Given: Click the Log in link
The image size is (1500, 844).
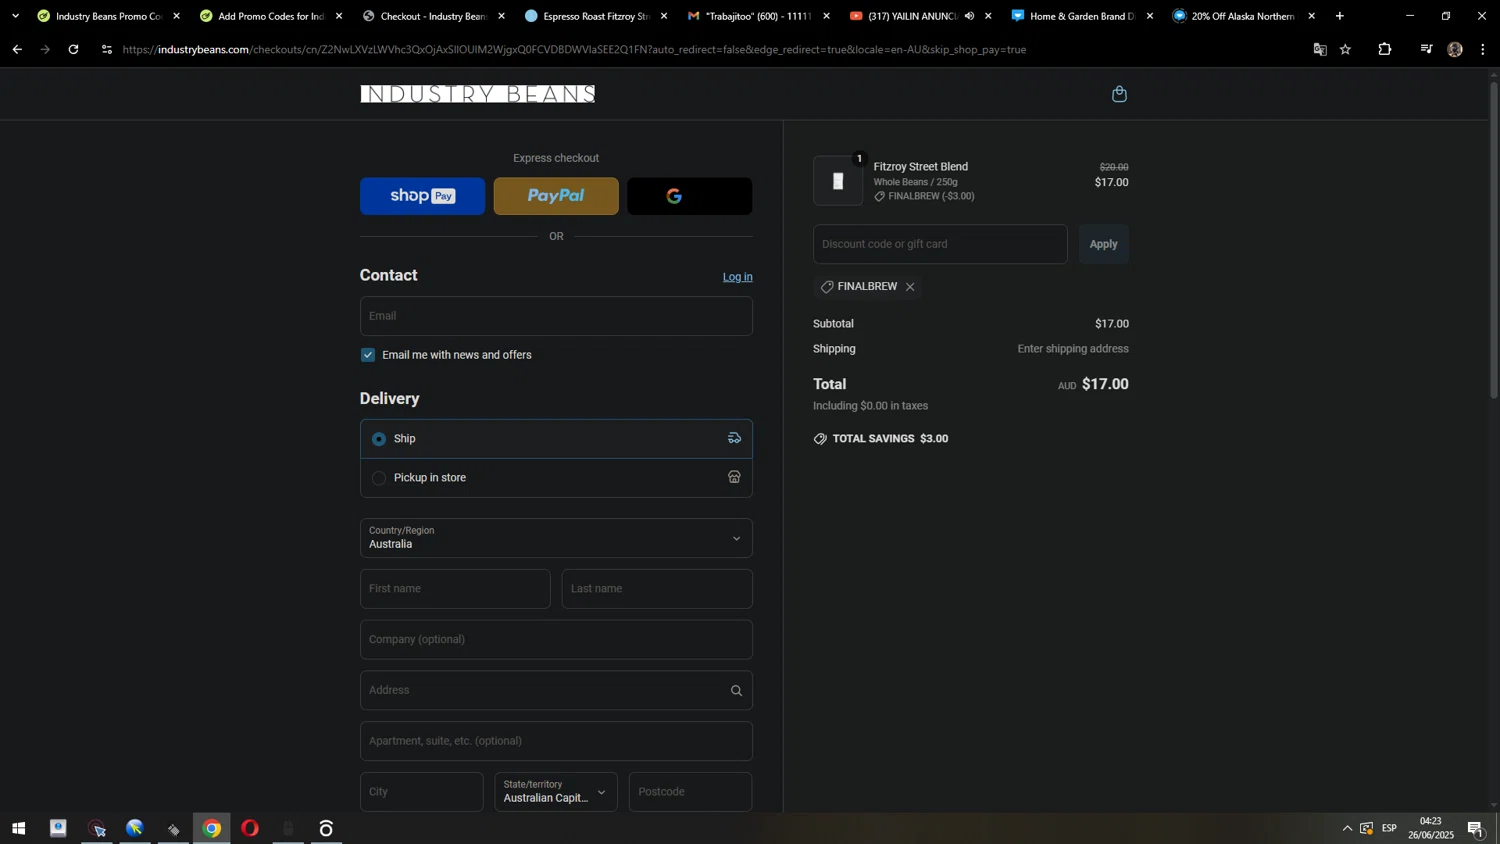Looking at the screenshot, I should (738, 277).
